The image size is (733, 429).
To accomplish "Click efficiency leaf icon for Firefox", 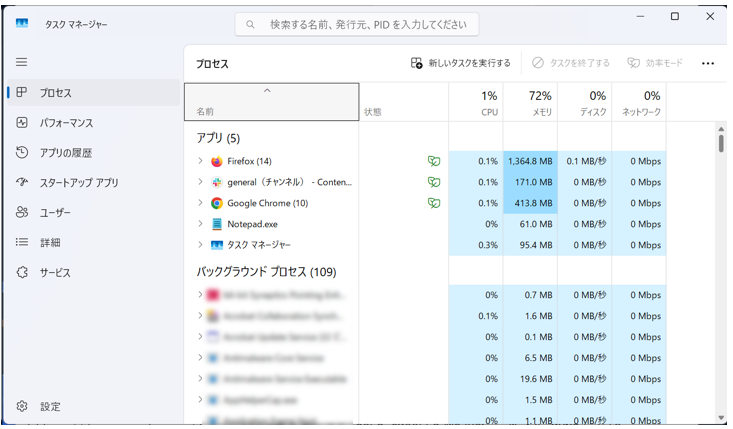I will coord(434,161).
